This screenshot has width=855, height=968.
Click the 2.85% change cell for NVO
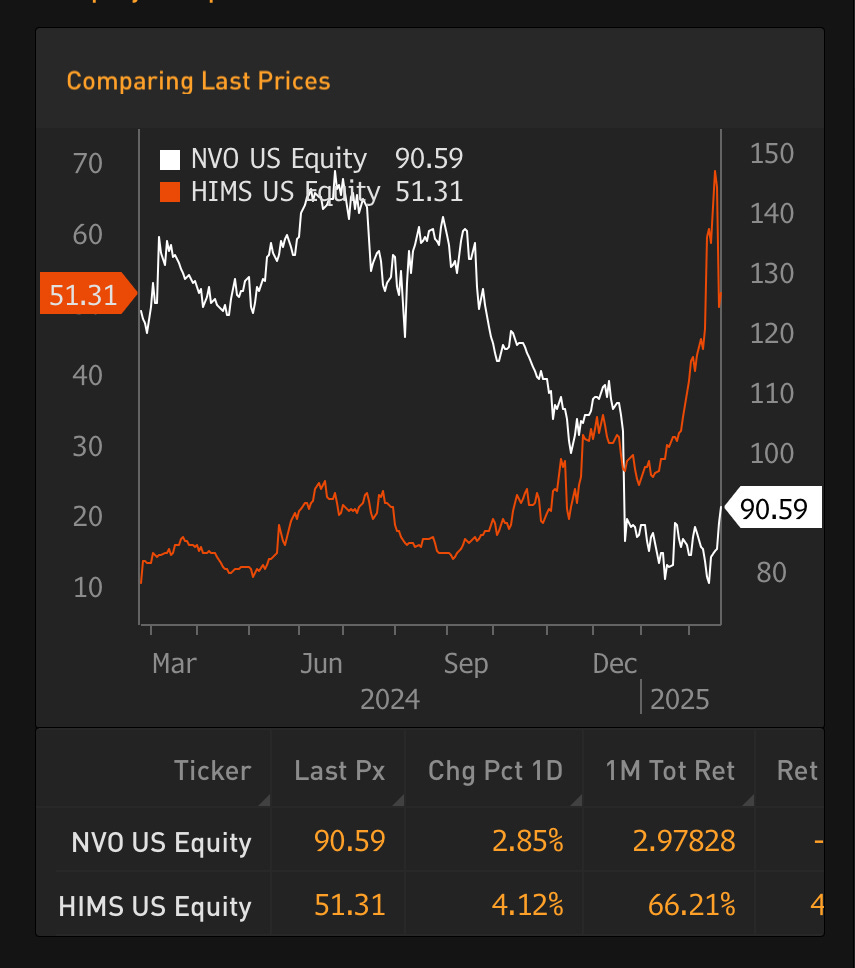pyautogui.click(x=528, y=841)
